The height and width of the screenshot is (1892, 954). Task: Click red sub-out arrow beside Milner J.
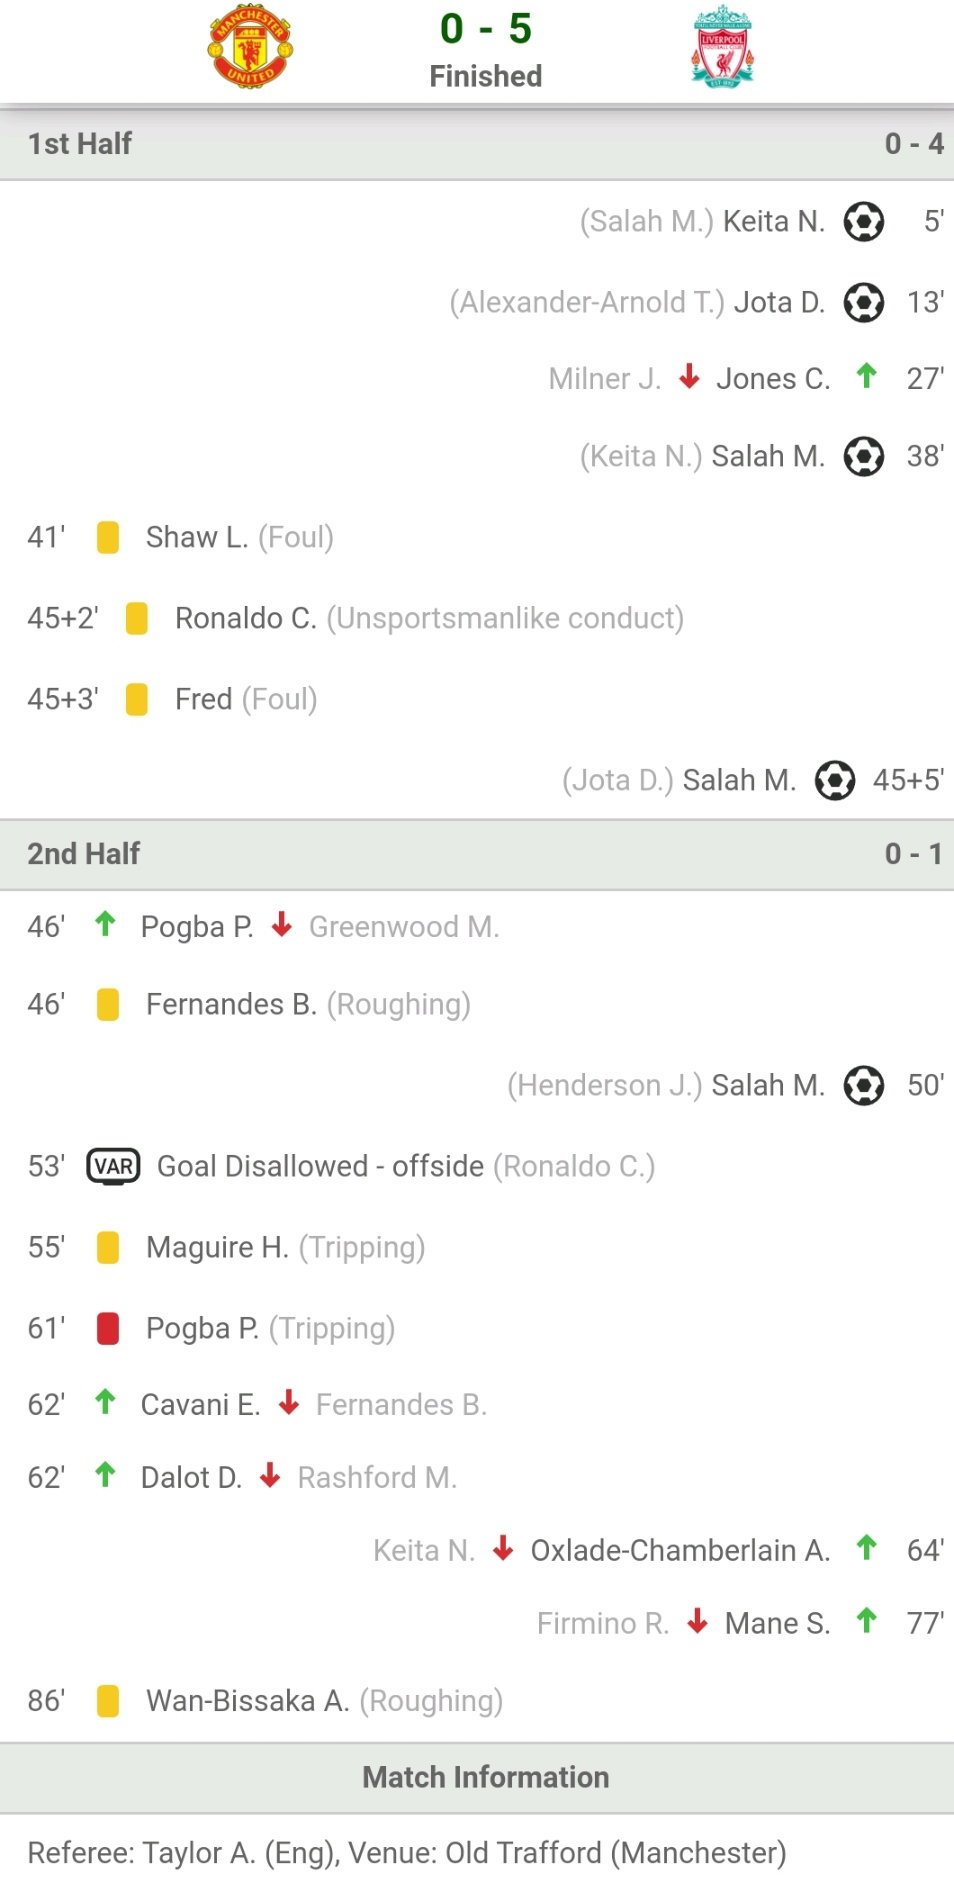689,377
